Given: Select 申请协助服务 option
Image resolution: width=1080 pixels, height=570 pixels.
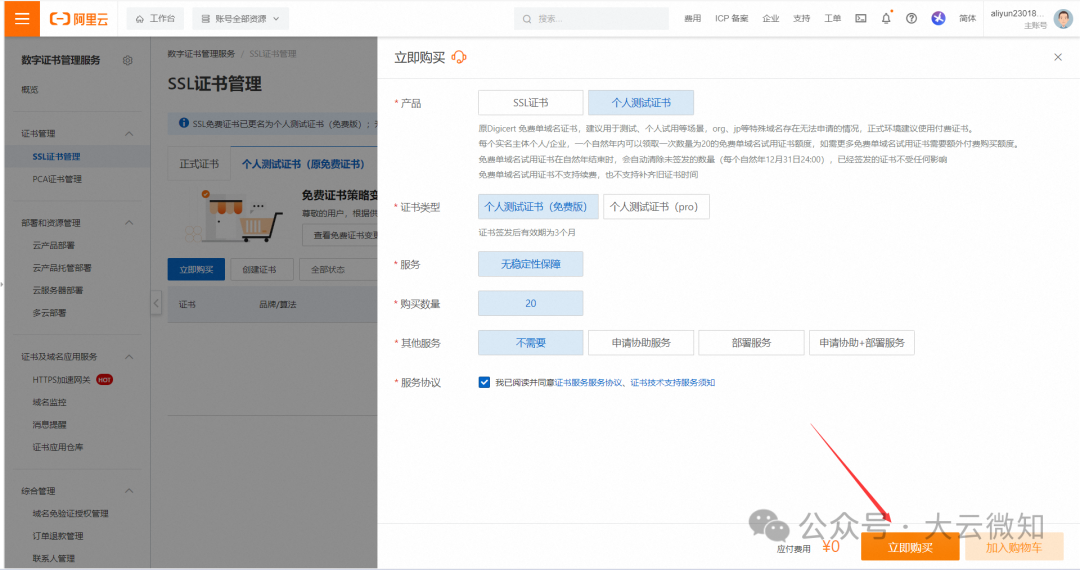Looking at the screenshot, I should (x=641, y=342).
